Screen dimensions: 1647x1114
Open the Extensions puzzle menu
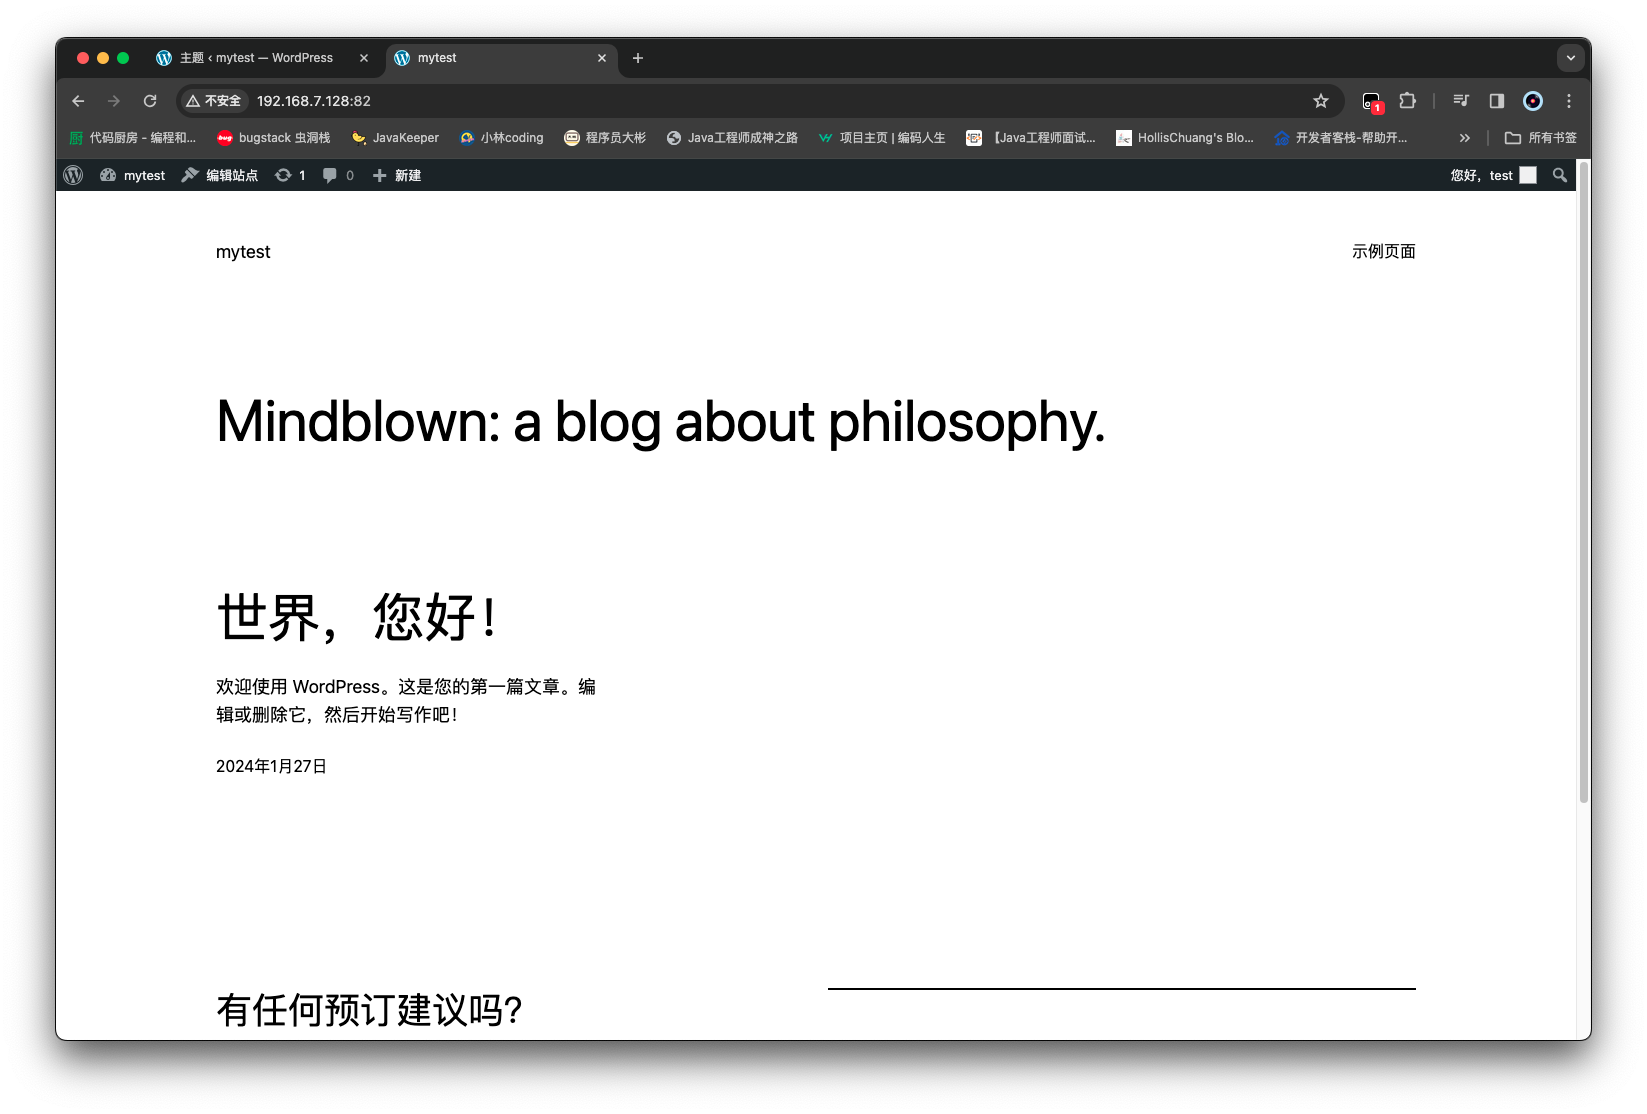[1408, 101]
